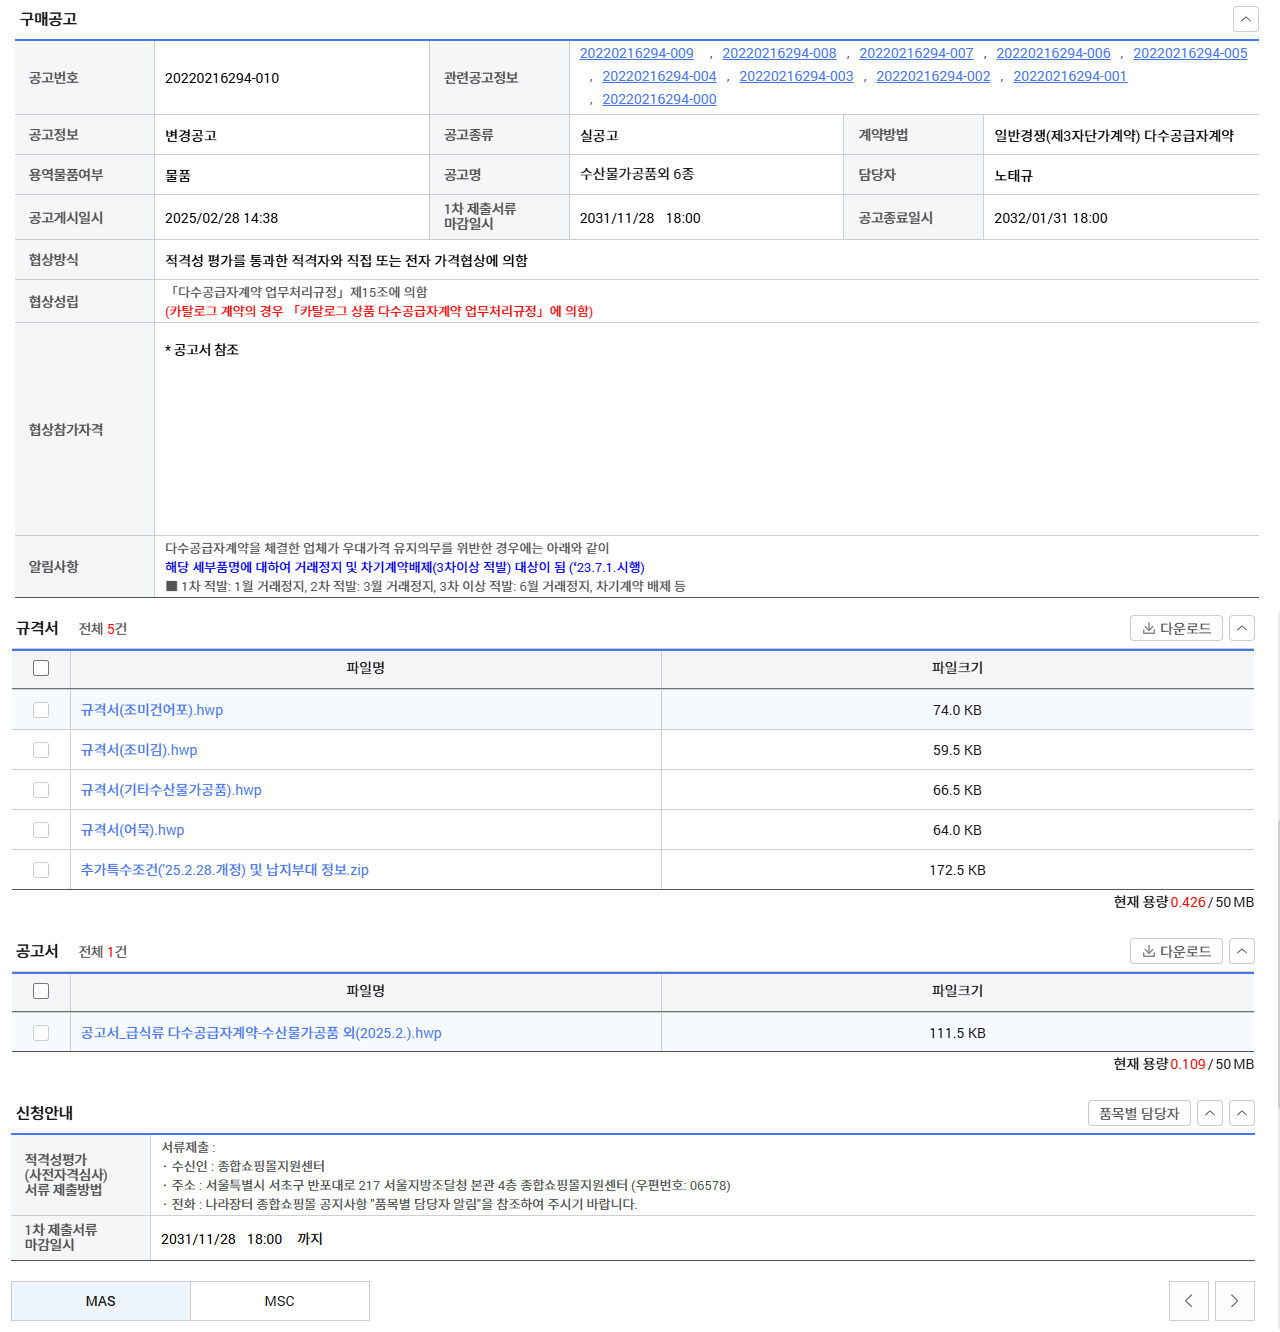Screen dimensions: 1280x1332
Task: Go to next page arrow
Action: tap(1234, 1301)
